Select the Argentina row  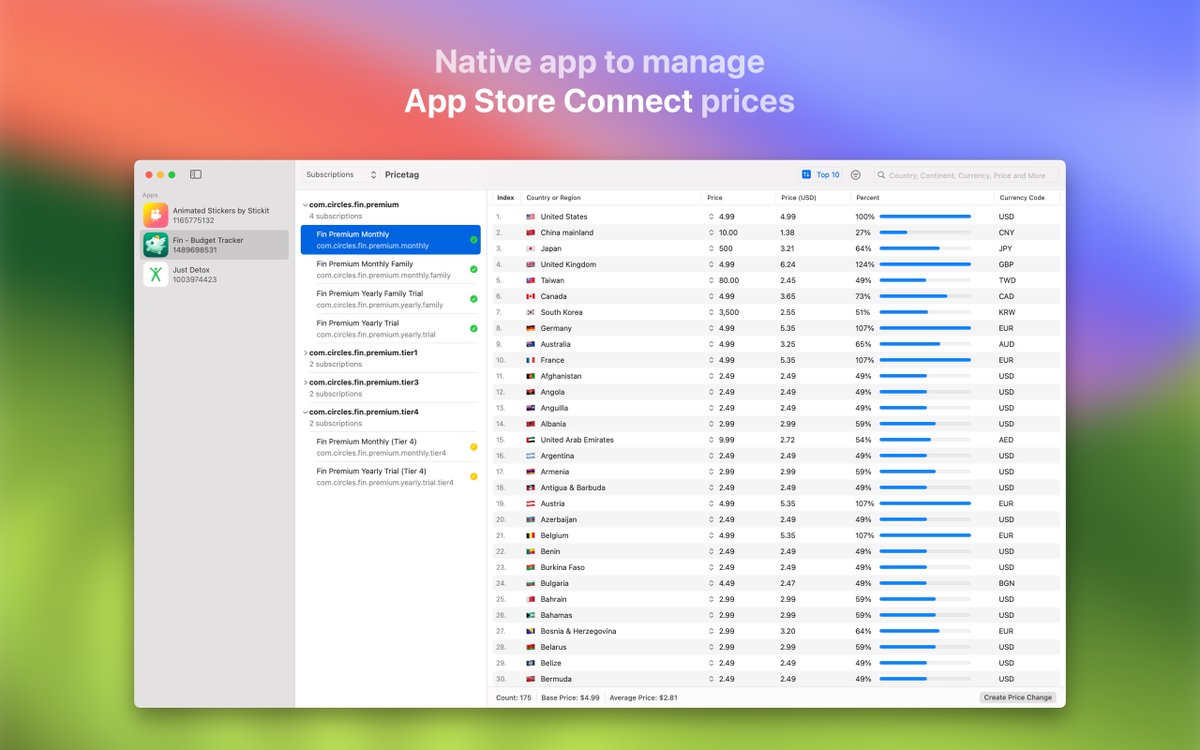[776, 456]
